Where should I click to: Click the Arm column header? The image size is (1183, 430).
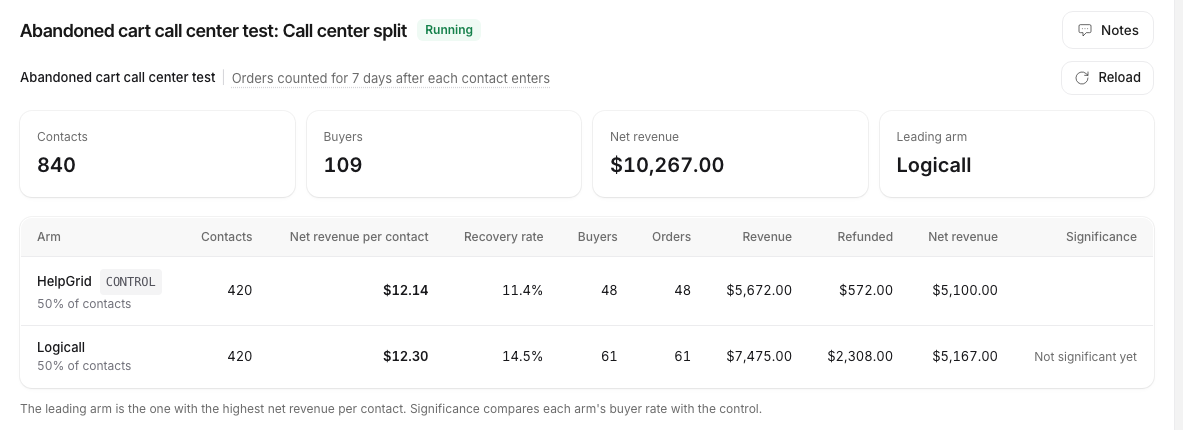click(x=48, y=237)
